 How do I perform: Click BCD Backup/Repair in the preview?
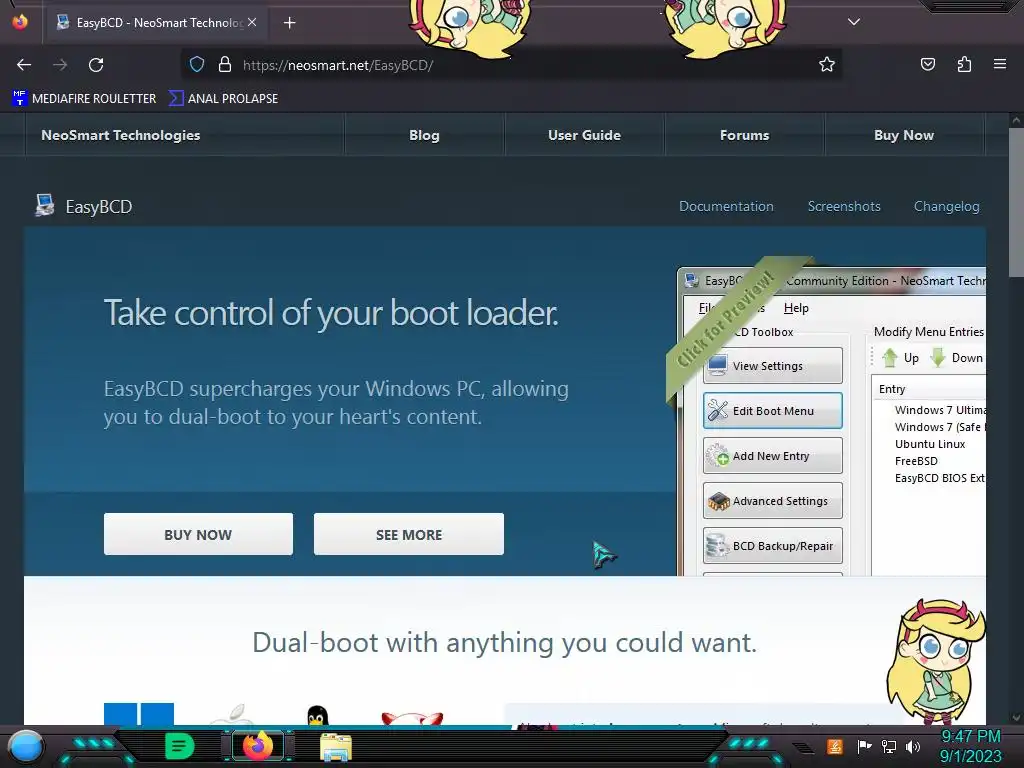tap(773, 546)
